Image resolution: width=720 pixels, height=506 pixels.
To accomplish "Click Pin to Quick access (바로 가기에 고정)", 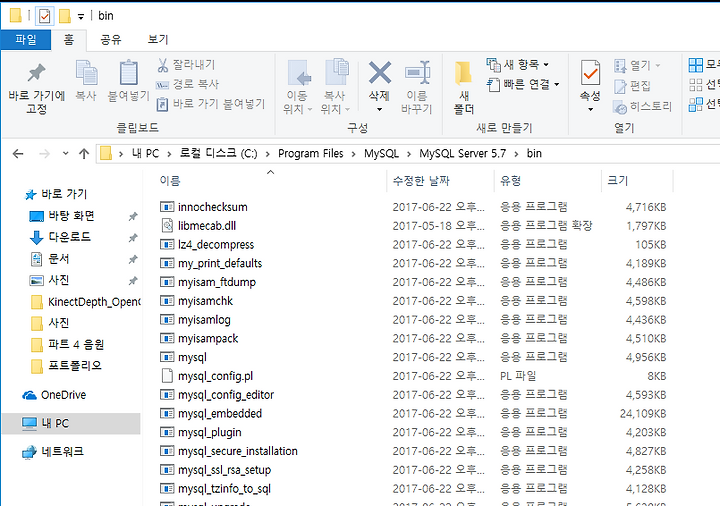I will (36, 87).
